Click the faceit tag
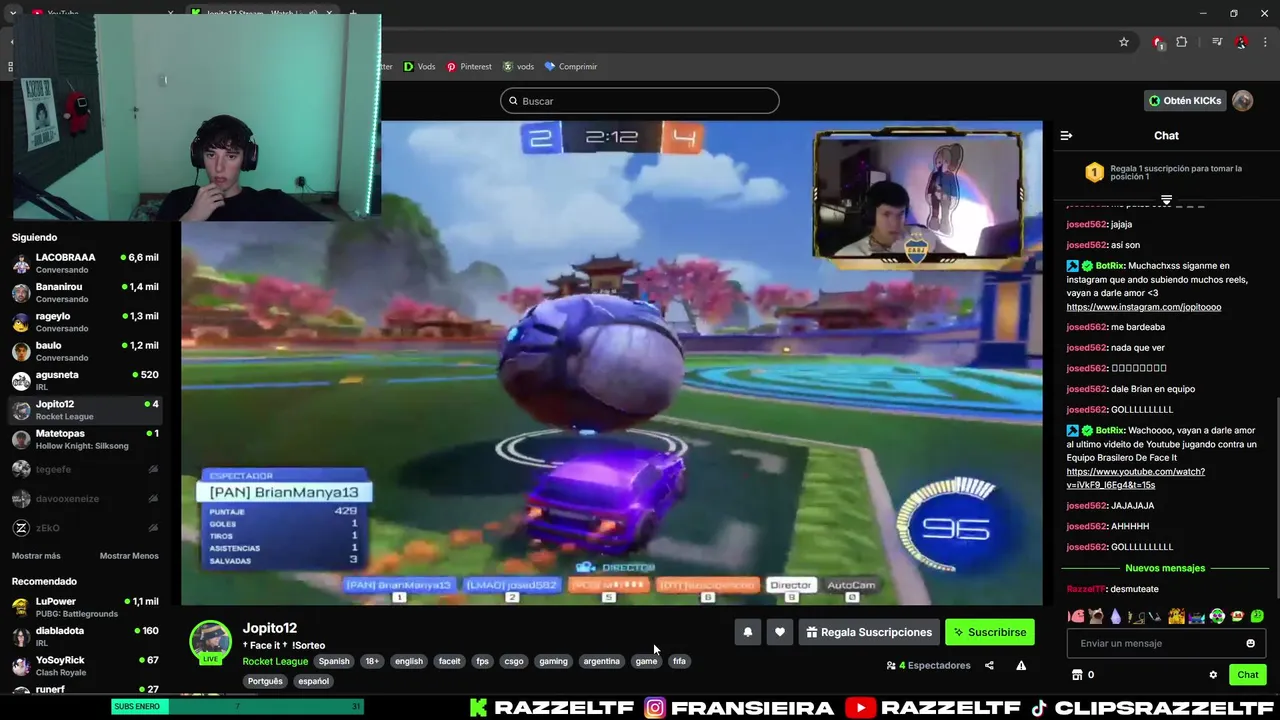1280x720 pixels. coord(449,661)
